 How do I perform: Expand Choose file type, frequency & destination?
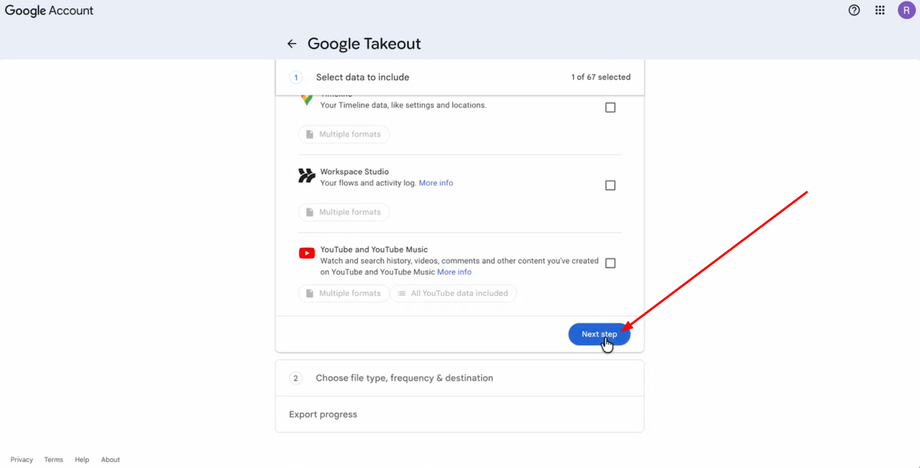pyautogui.click(x=460, y=378)
